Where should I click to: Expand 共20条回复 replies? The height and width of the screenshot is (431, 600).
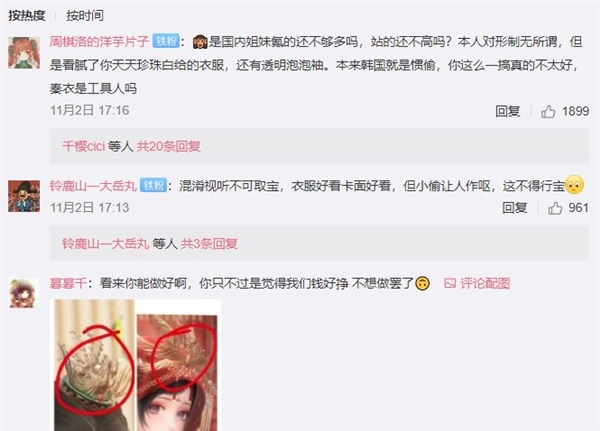(x=169, y=146)
